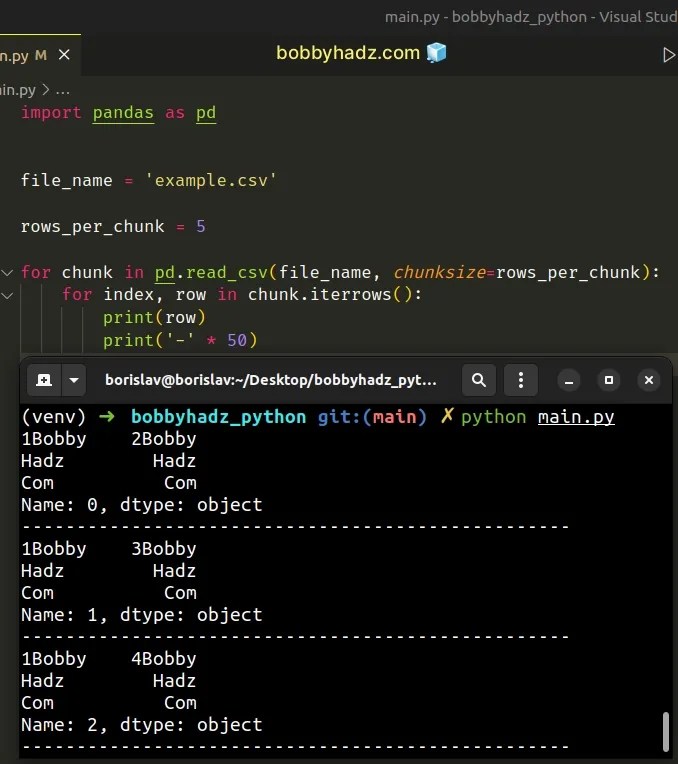Close the terminal window
This screenshot has height=764, width=678.
649,380
